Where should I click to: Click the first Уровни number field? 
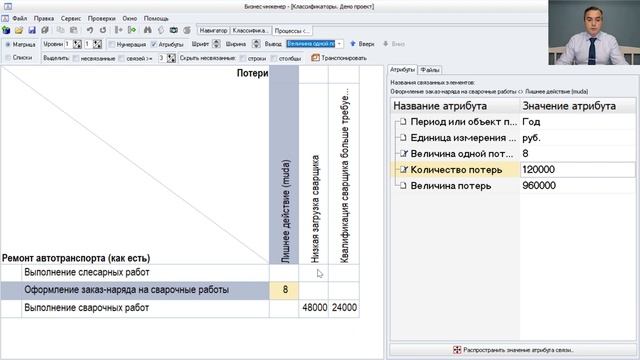(x=68, y=44)
